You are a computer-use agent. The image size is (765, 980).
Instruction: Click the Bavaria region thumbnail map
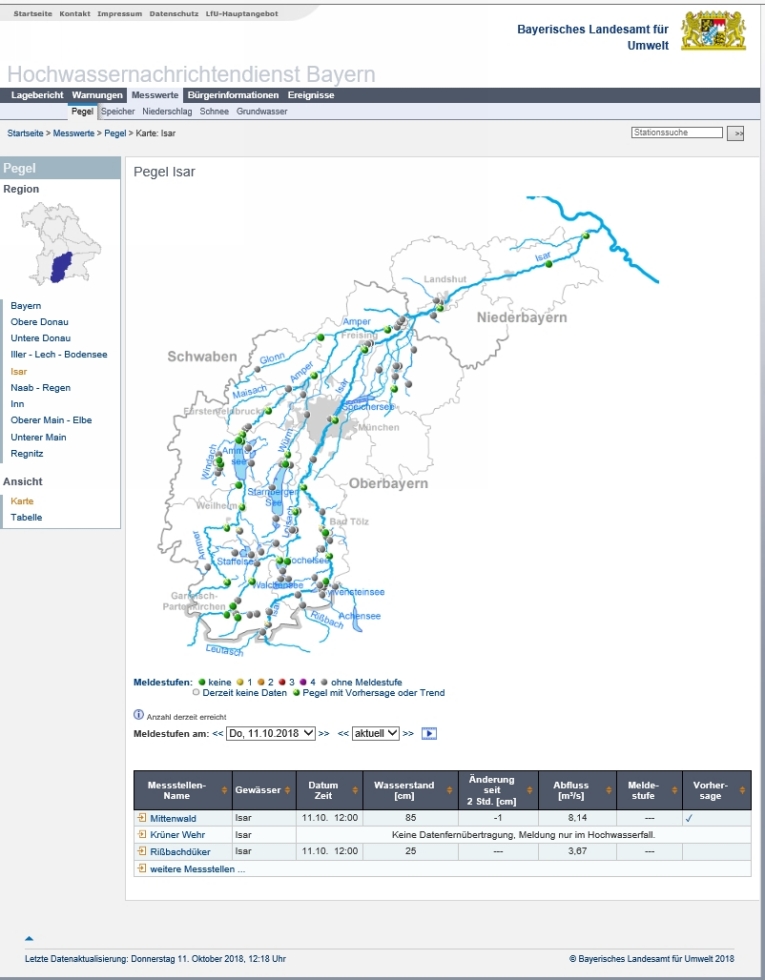coord(61,243)
